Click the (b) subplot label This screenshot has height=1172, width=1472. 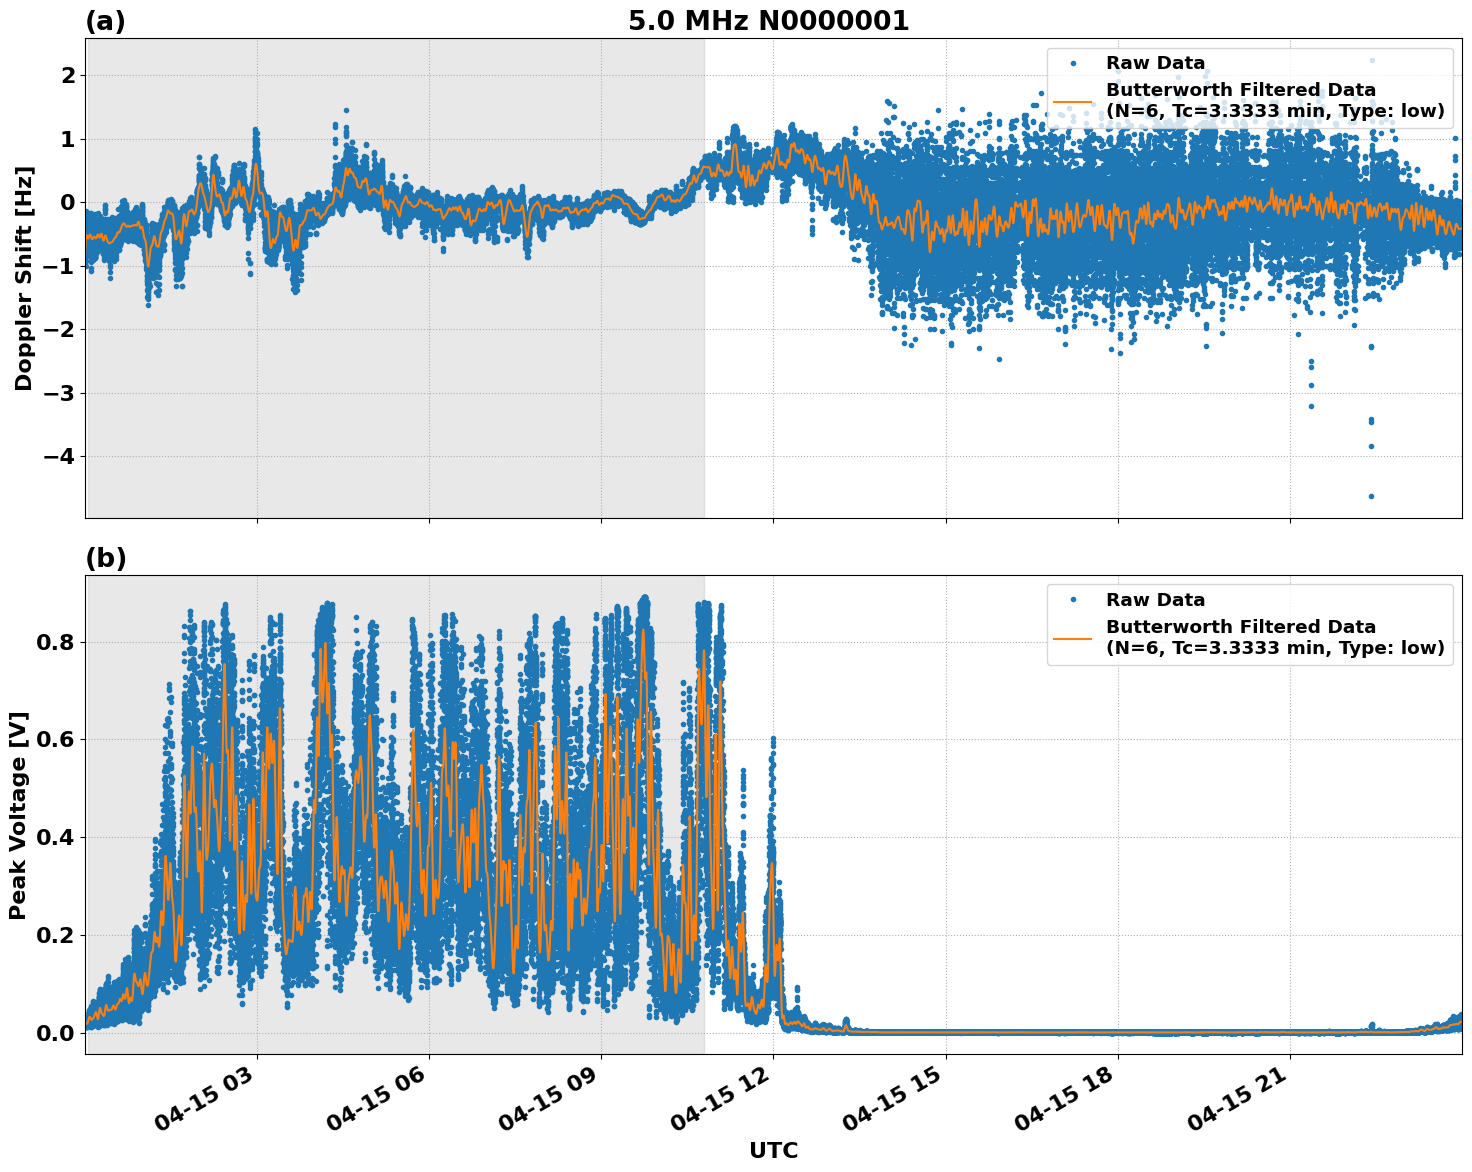105,557
